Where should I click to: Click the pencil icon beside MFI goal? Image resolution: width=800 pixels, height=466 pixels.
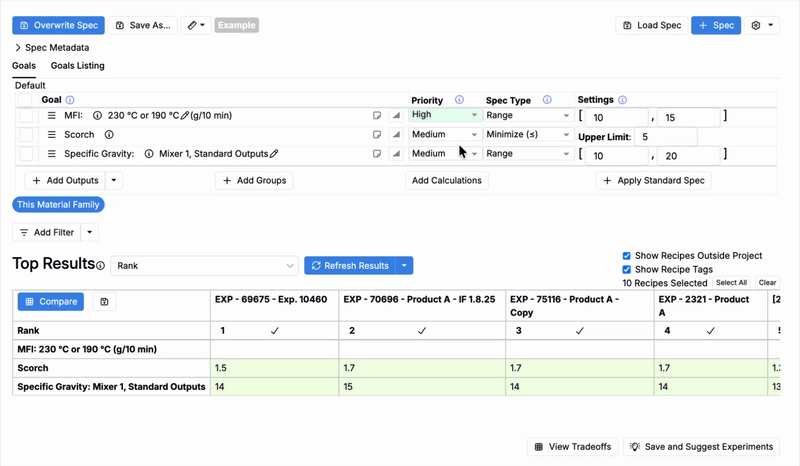click(x=185, y=116)
